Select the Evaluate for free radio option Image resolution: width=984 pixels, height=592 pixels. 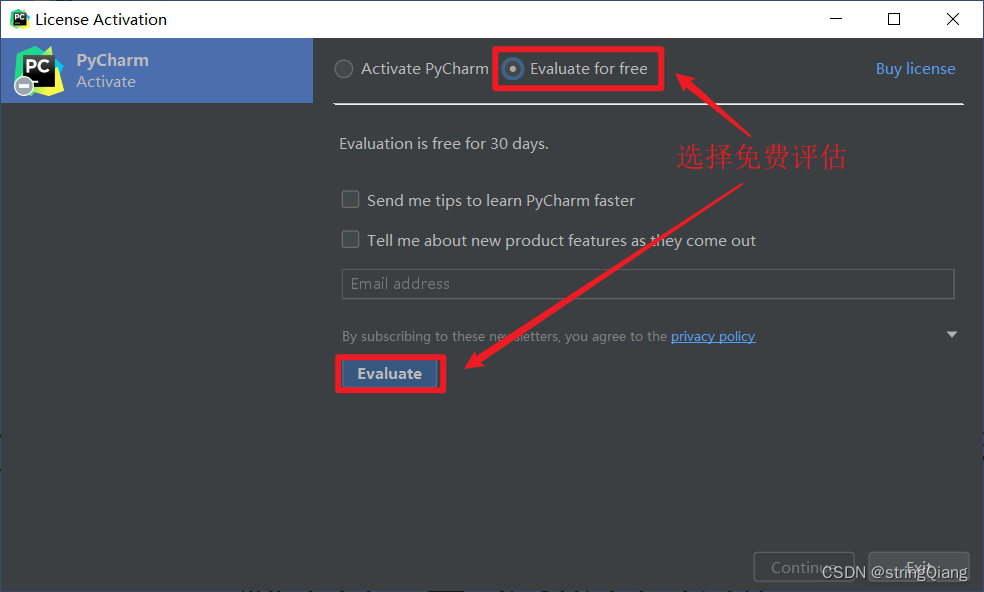[513, 69]
